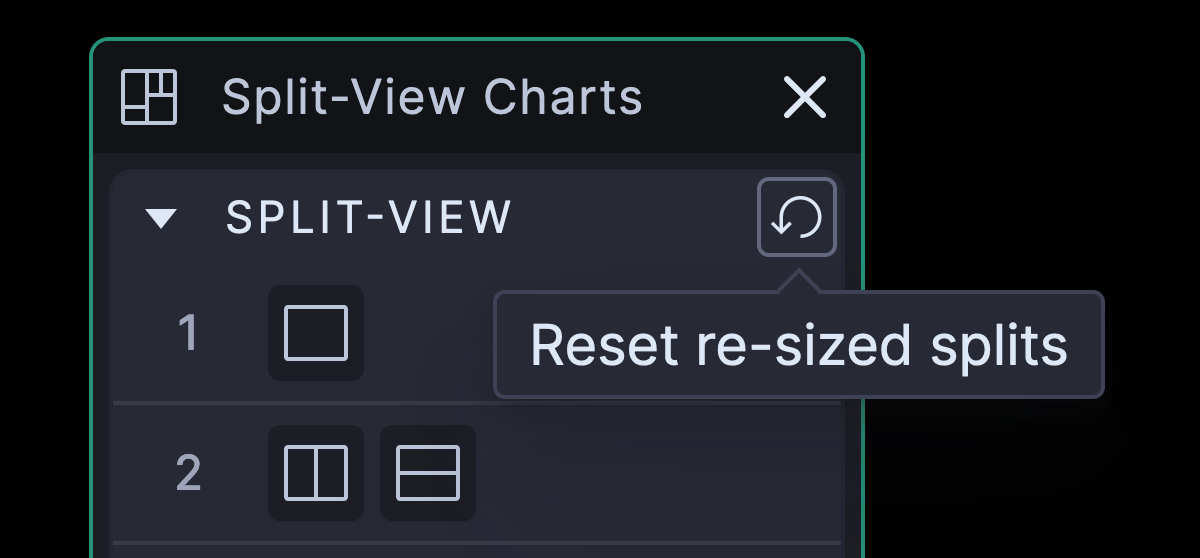1200x558 pixels.
Task: Click the Split-View Charts panel title
Action: (432, 97)
